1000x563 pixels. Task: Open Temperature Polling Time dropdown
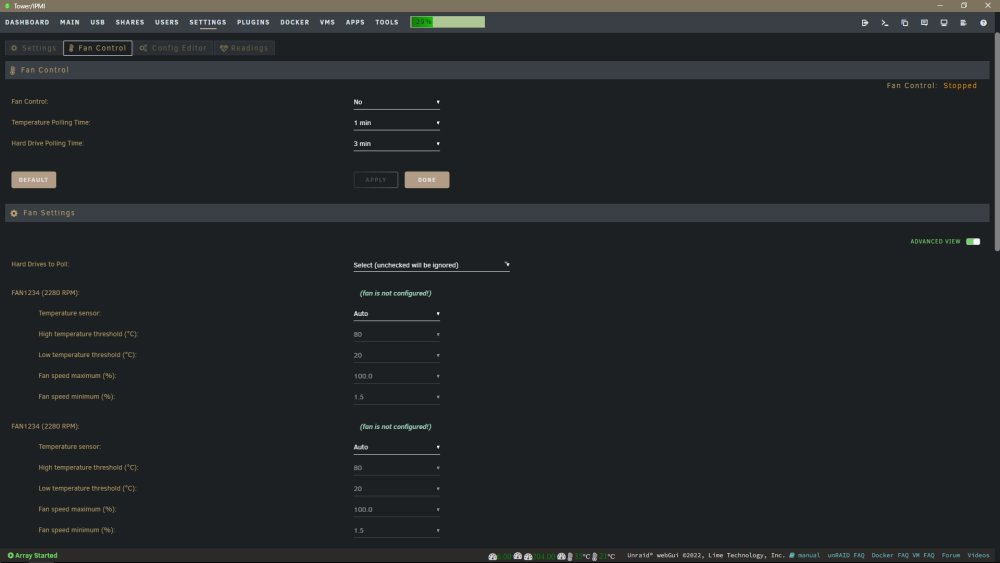click(x=397, y=123)
